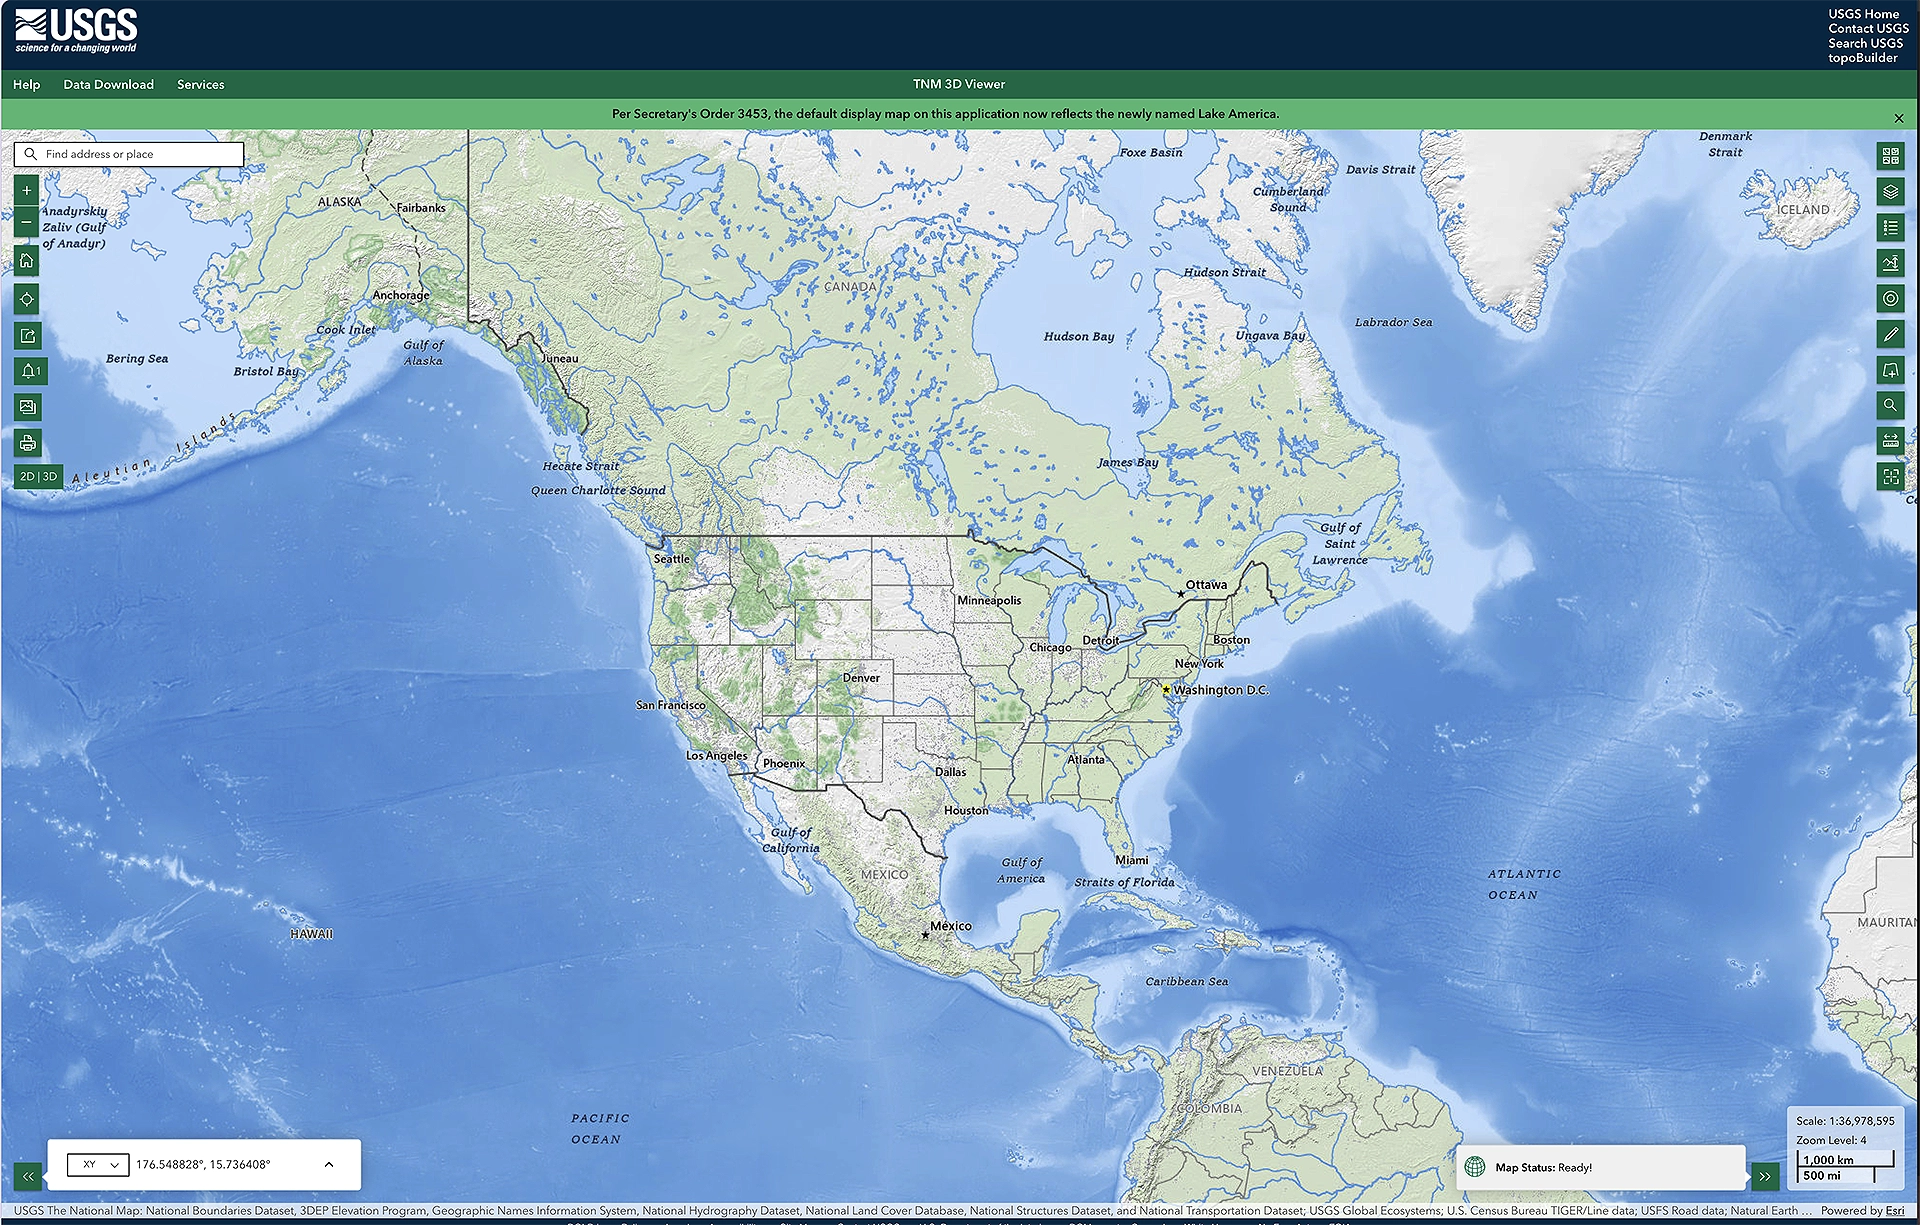Zoom out with the minus button
The height and width of the screenshot is (1225, 1920).
(27, 223)
